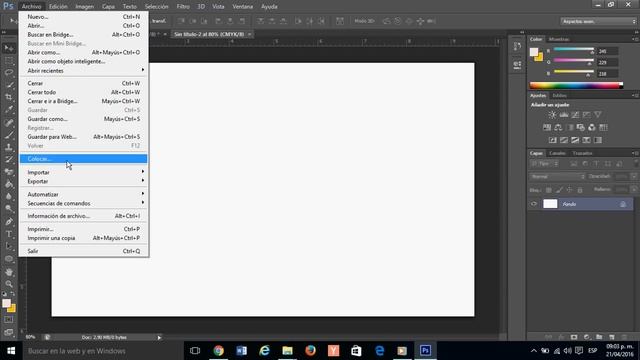This screenshot has width=640, height=360.
Task: Toggle lock all icon in Bloq row
Action: pos(580,190)
